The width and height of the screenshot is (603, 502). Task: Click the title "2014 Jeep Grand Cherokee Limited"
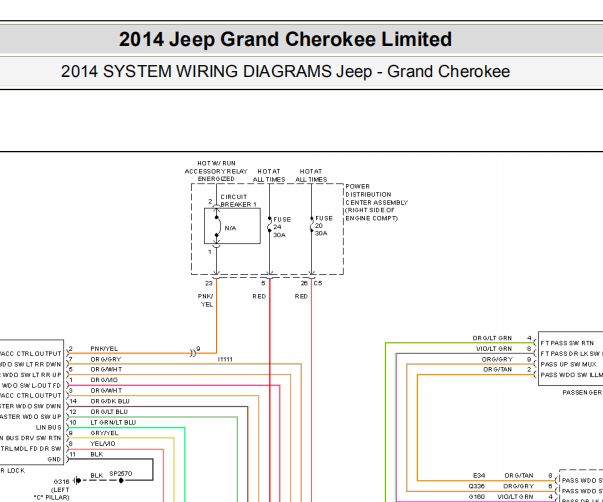point(285,39)
